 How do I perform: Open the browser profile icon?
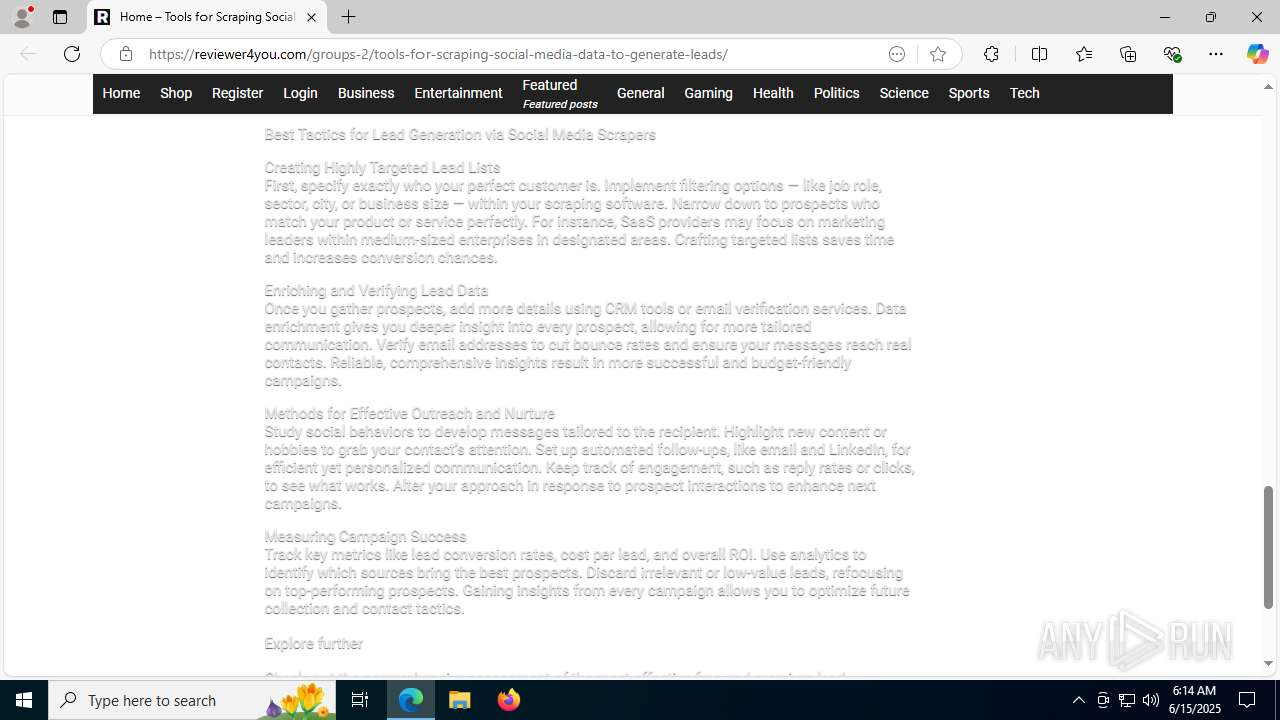pos(22,17)
